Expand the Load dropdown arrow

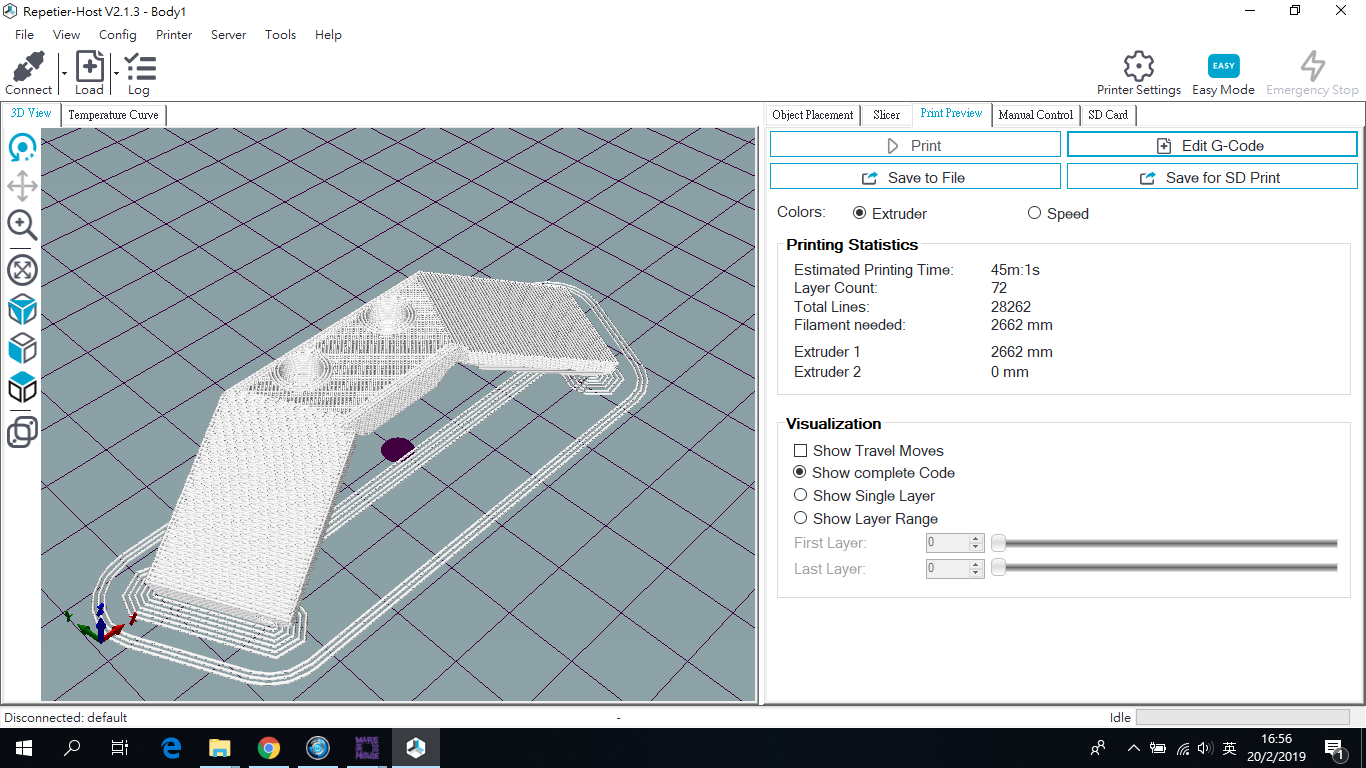[116, 73]
